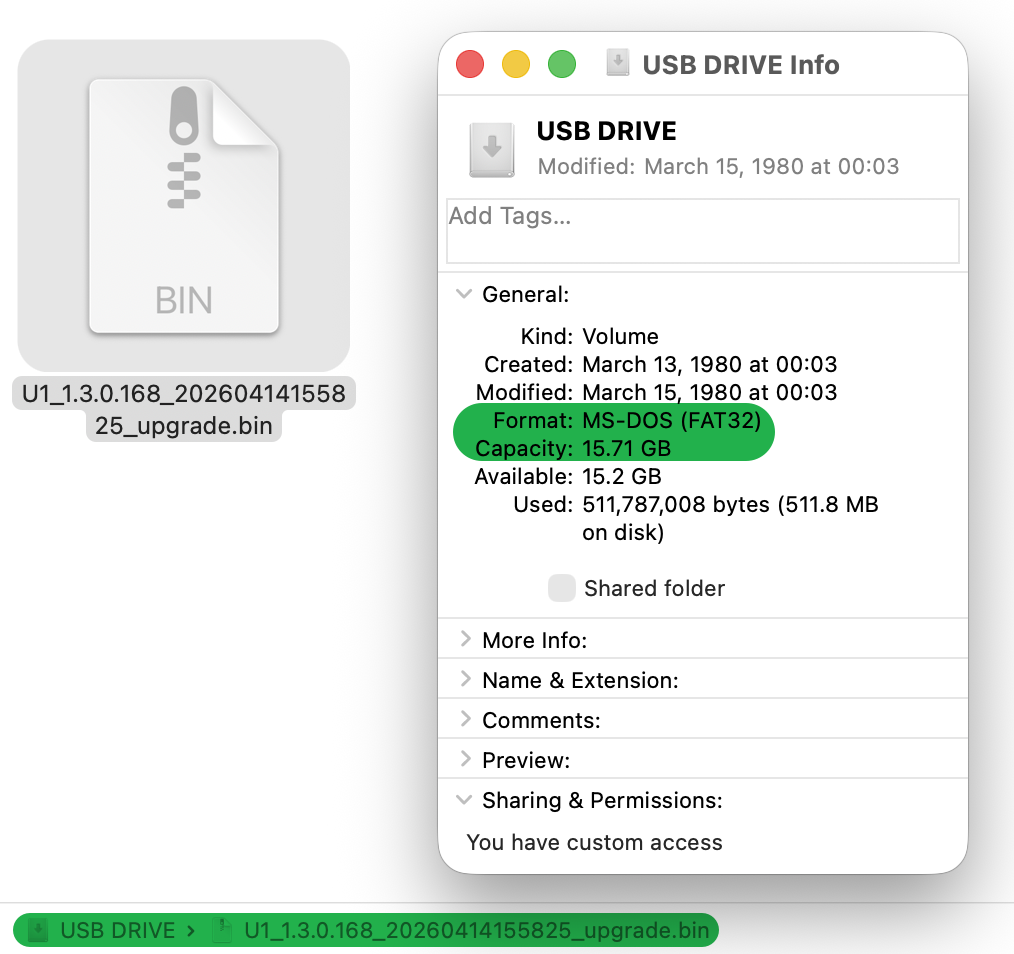This screenshot has width=1014, height=954.
Task: Select the USB DRIVE label in the path bar
Action: tap(116, 931)
